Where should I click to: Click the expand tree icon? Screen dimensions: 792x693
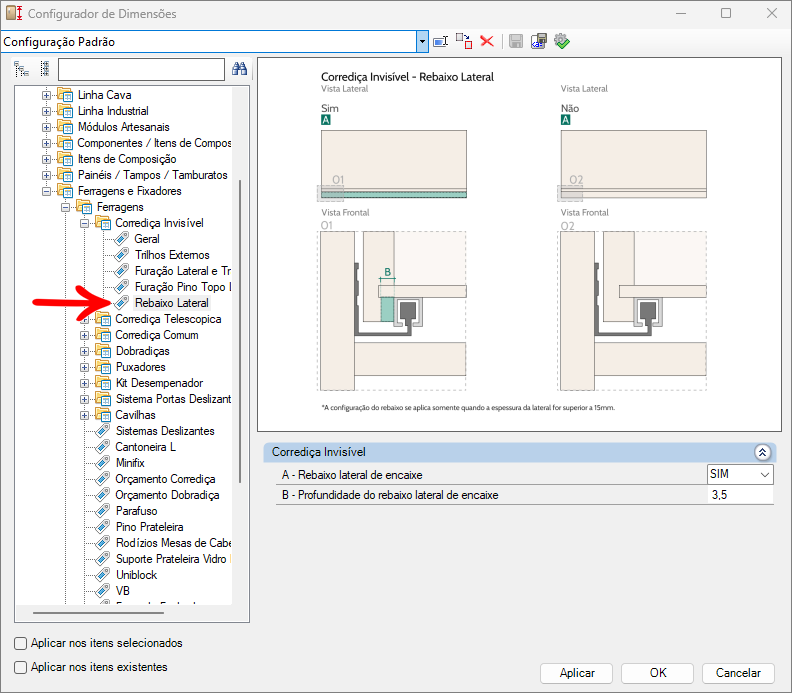(21, 69)
